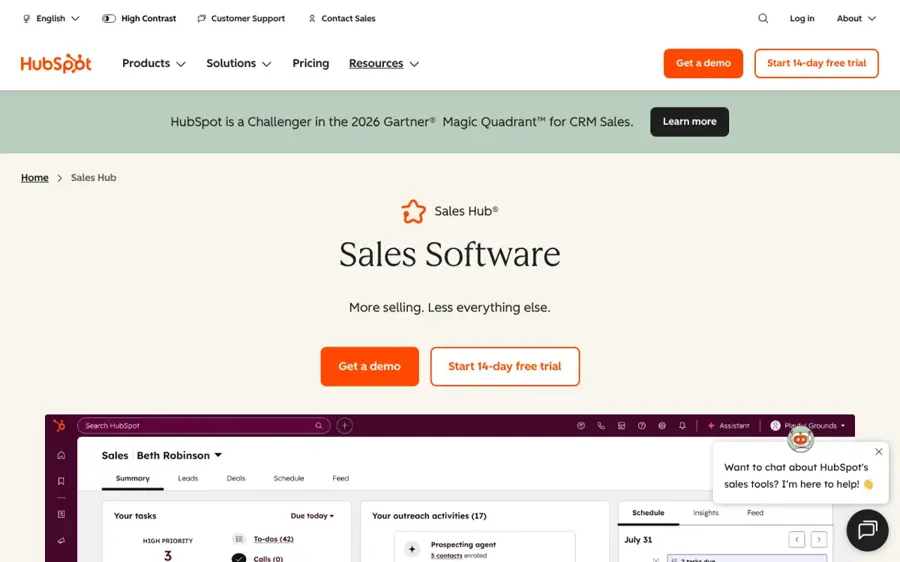Click the phone calling icon in dashboard toolbar
The height and width of the screenshot is (562, 900).
[x=601, y=425]
